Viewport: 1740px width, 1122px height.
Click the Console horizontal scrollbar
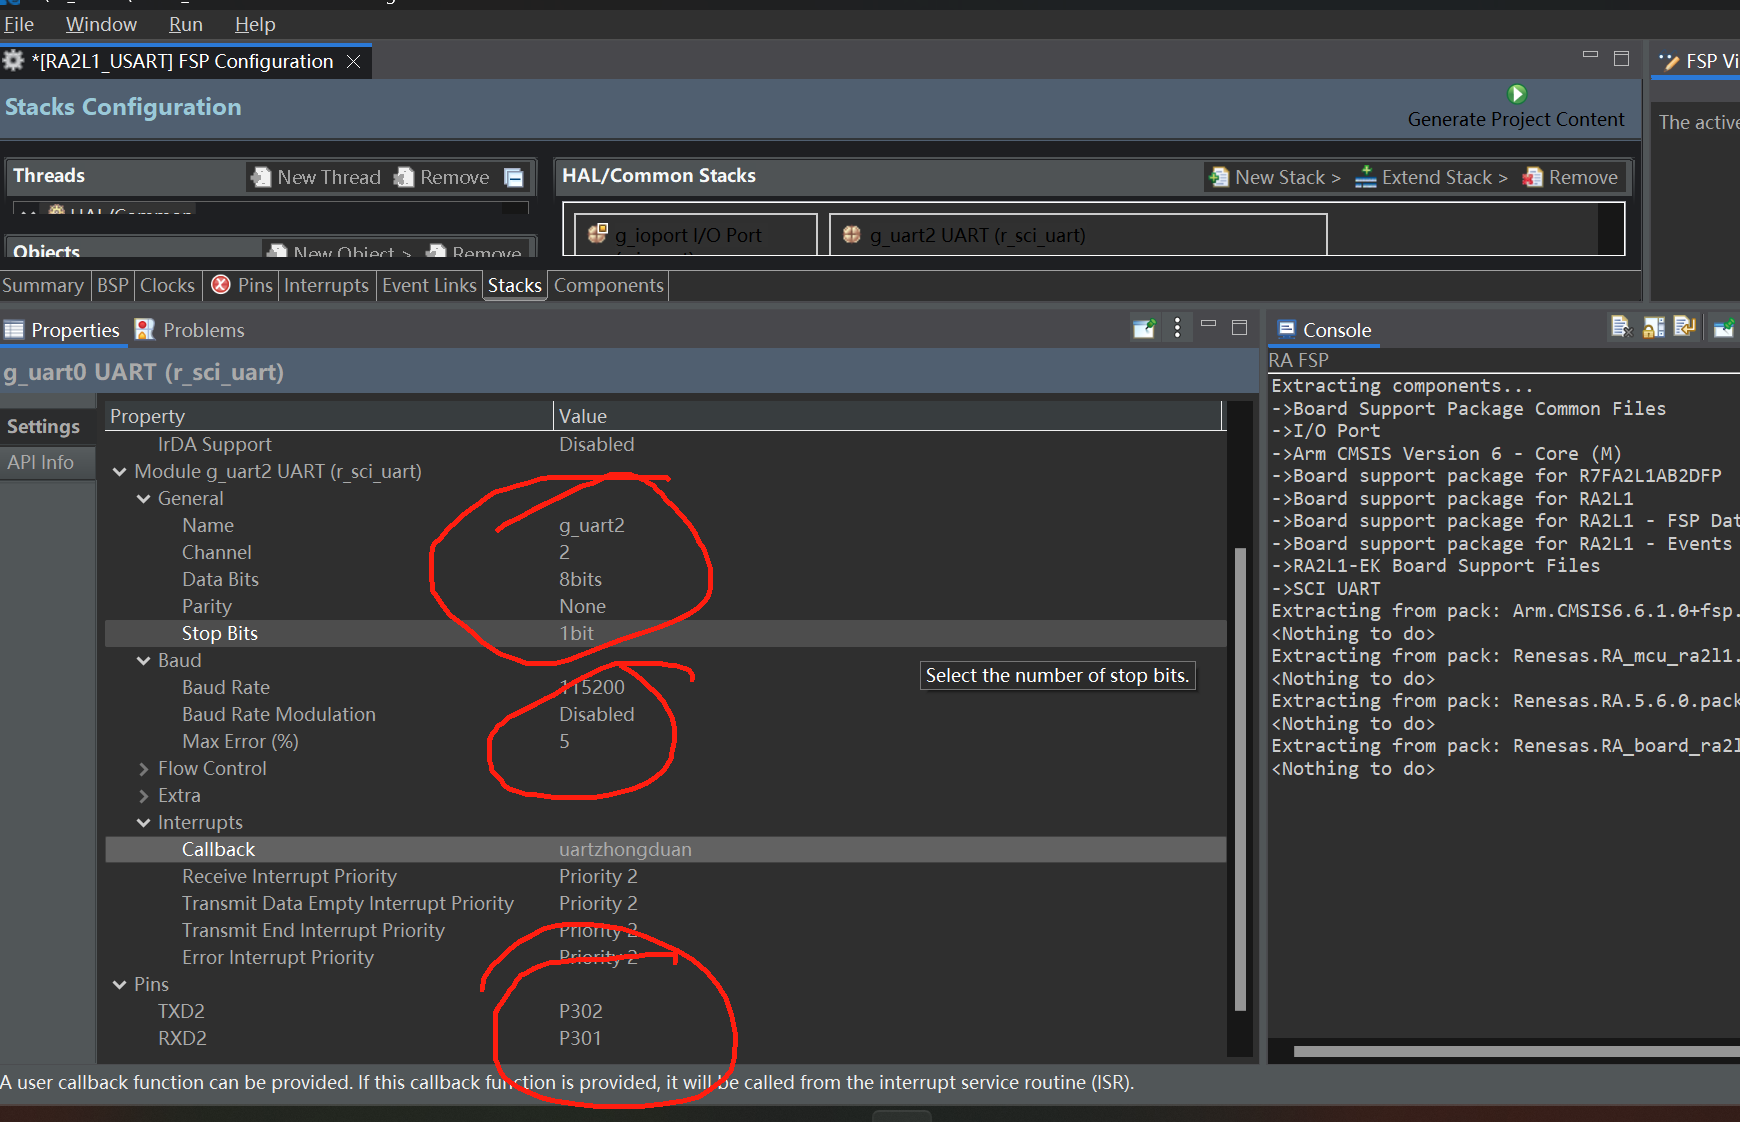(1516, 1051)
